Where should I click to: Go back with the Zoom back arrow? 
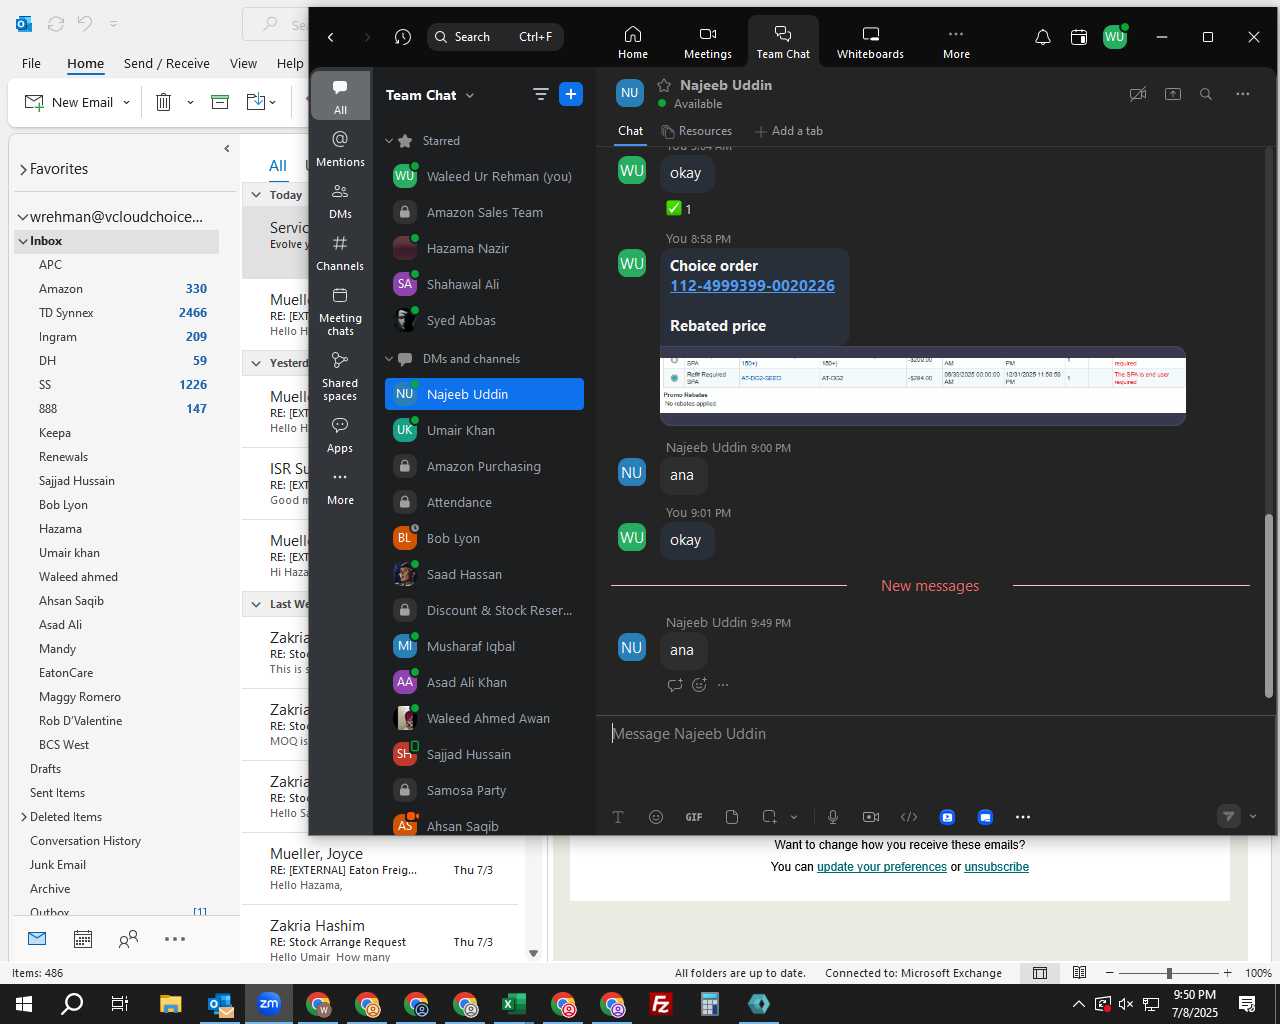click(x=331, y=37)
